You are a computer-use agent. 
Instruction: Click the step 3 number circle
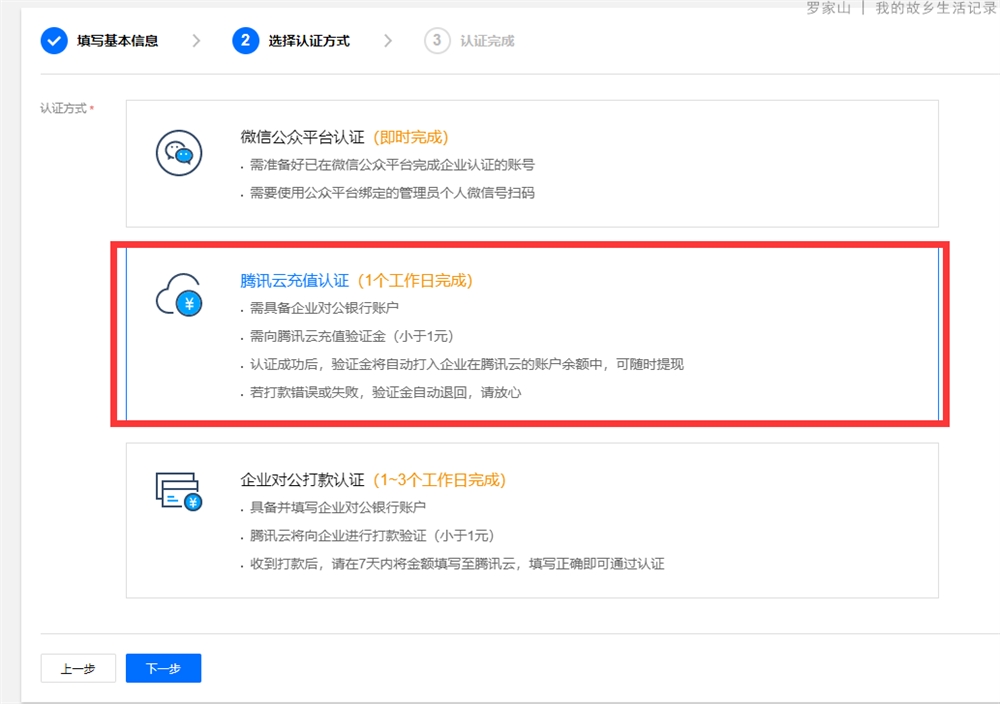click(437, 41)
